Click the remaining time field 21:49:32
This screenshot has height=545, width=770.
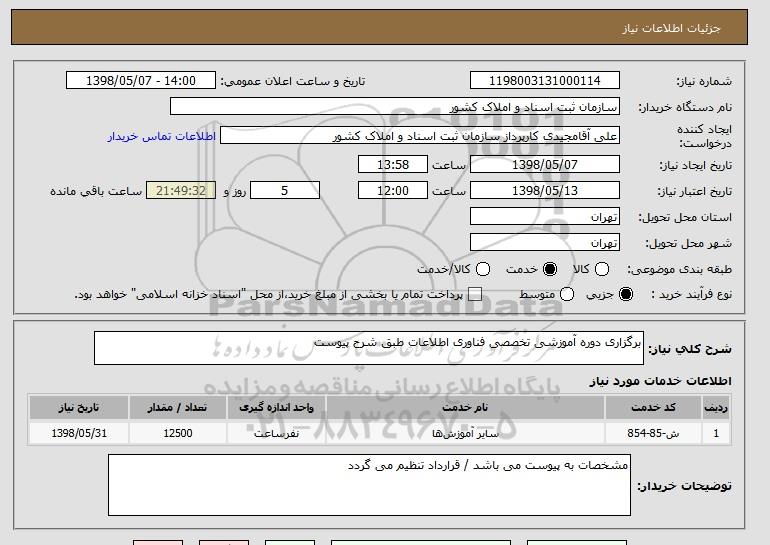click(181, 191)
